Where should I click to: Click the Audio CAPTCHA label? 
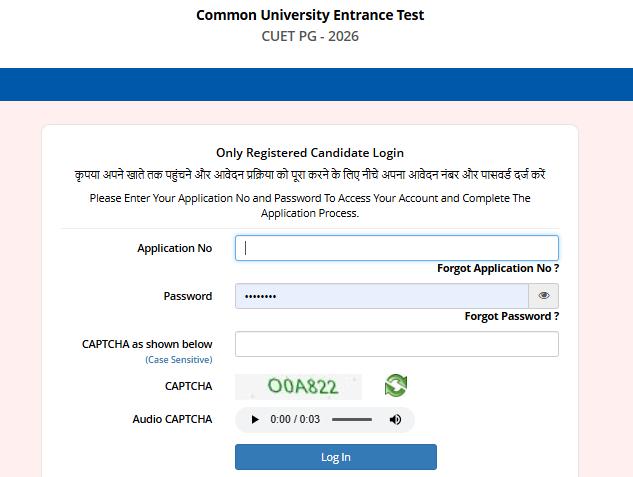(172, 419)
